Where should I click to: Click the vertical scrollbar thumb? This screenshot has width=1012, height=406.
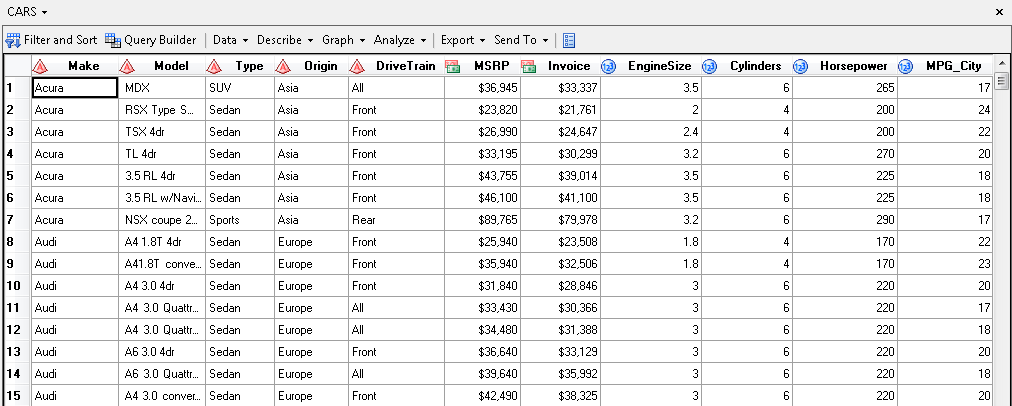click(x=1002, y=81)
